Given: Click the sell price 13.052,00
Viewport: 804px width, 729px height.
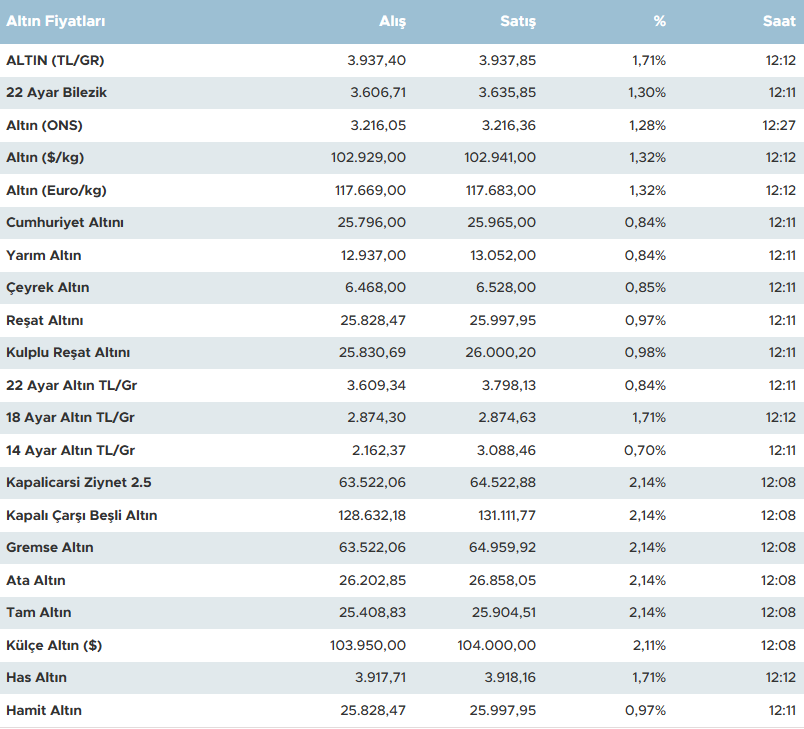Looking at the screenshot, I should [x=503, y=255].
